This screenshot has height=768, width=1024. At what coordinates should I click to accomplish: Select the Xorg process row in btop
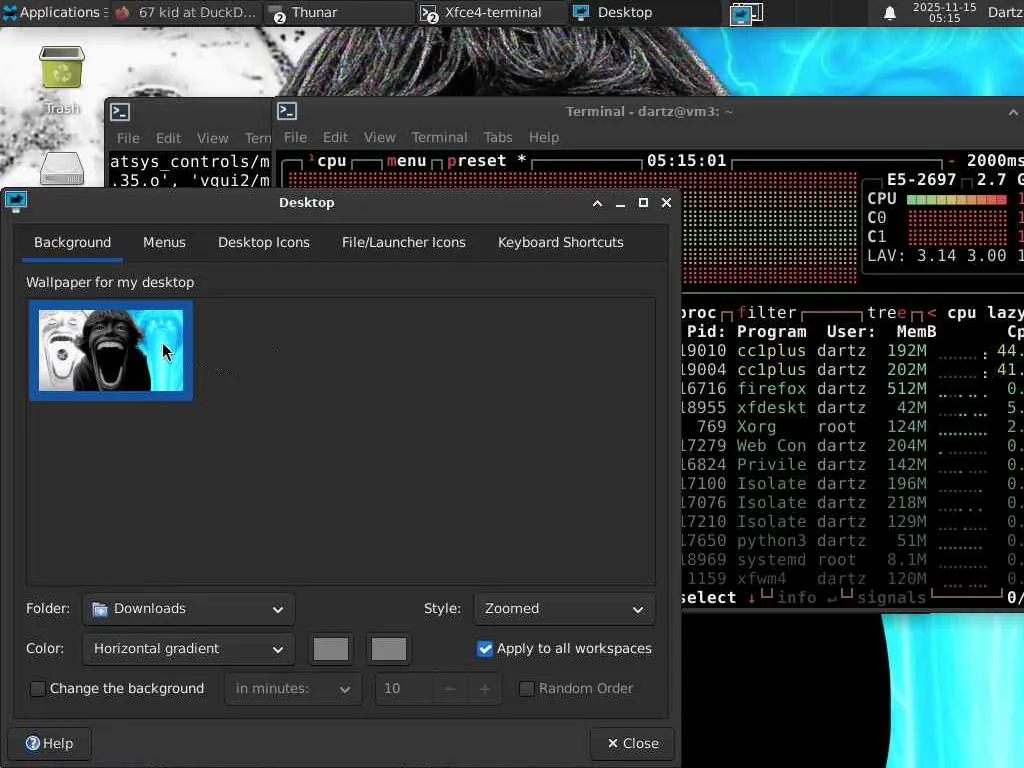[852, 426]
